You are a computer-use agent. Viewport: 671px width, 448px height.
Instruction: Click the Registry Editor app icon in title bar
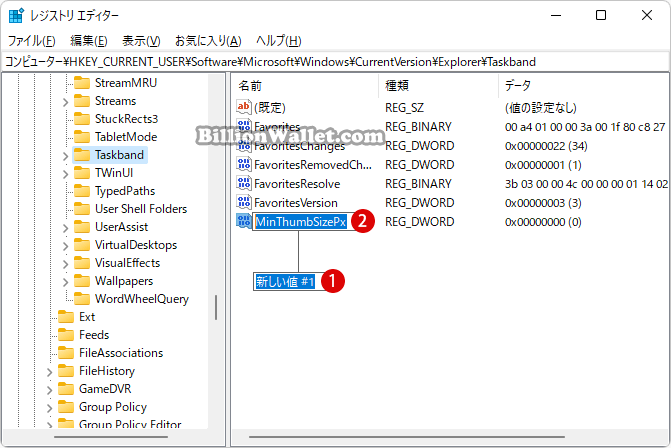(x=16, y=15)
